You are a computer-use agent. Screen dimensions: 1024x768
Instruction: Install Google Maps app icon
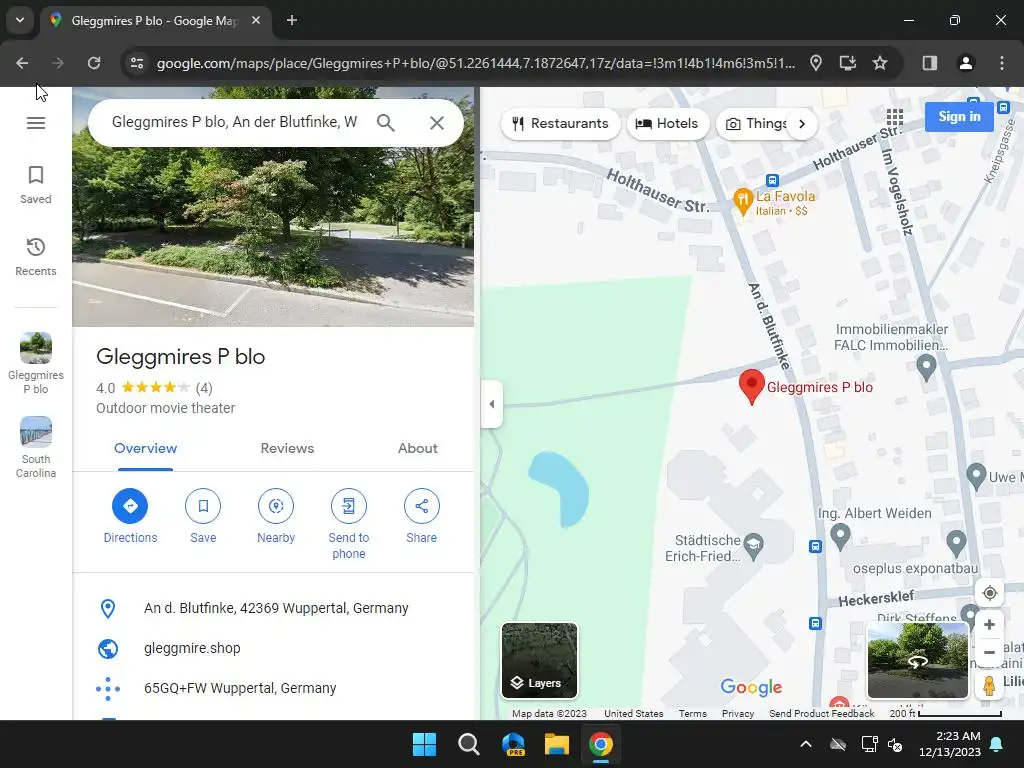tap(848, 63)
